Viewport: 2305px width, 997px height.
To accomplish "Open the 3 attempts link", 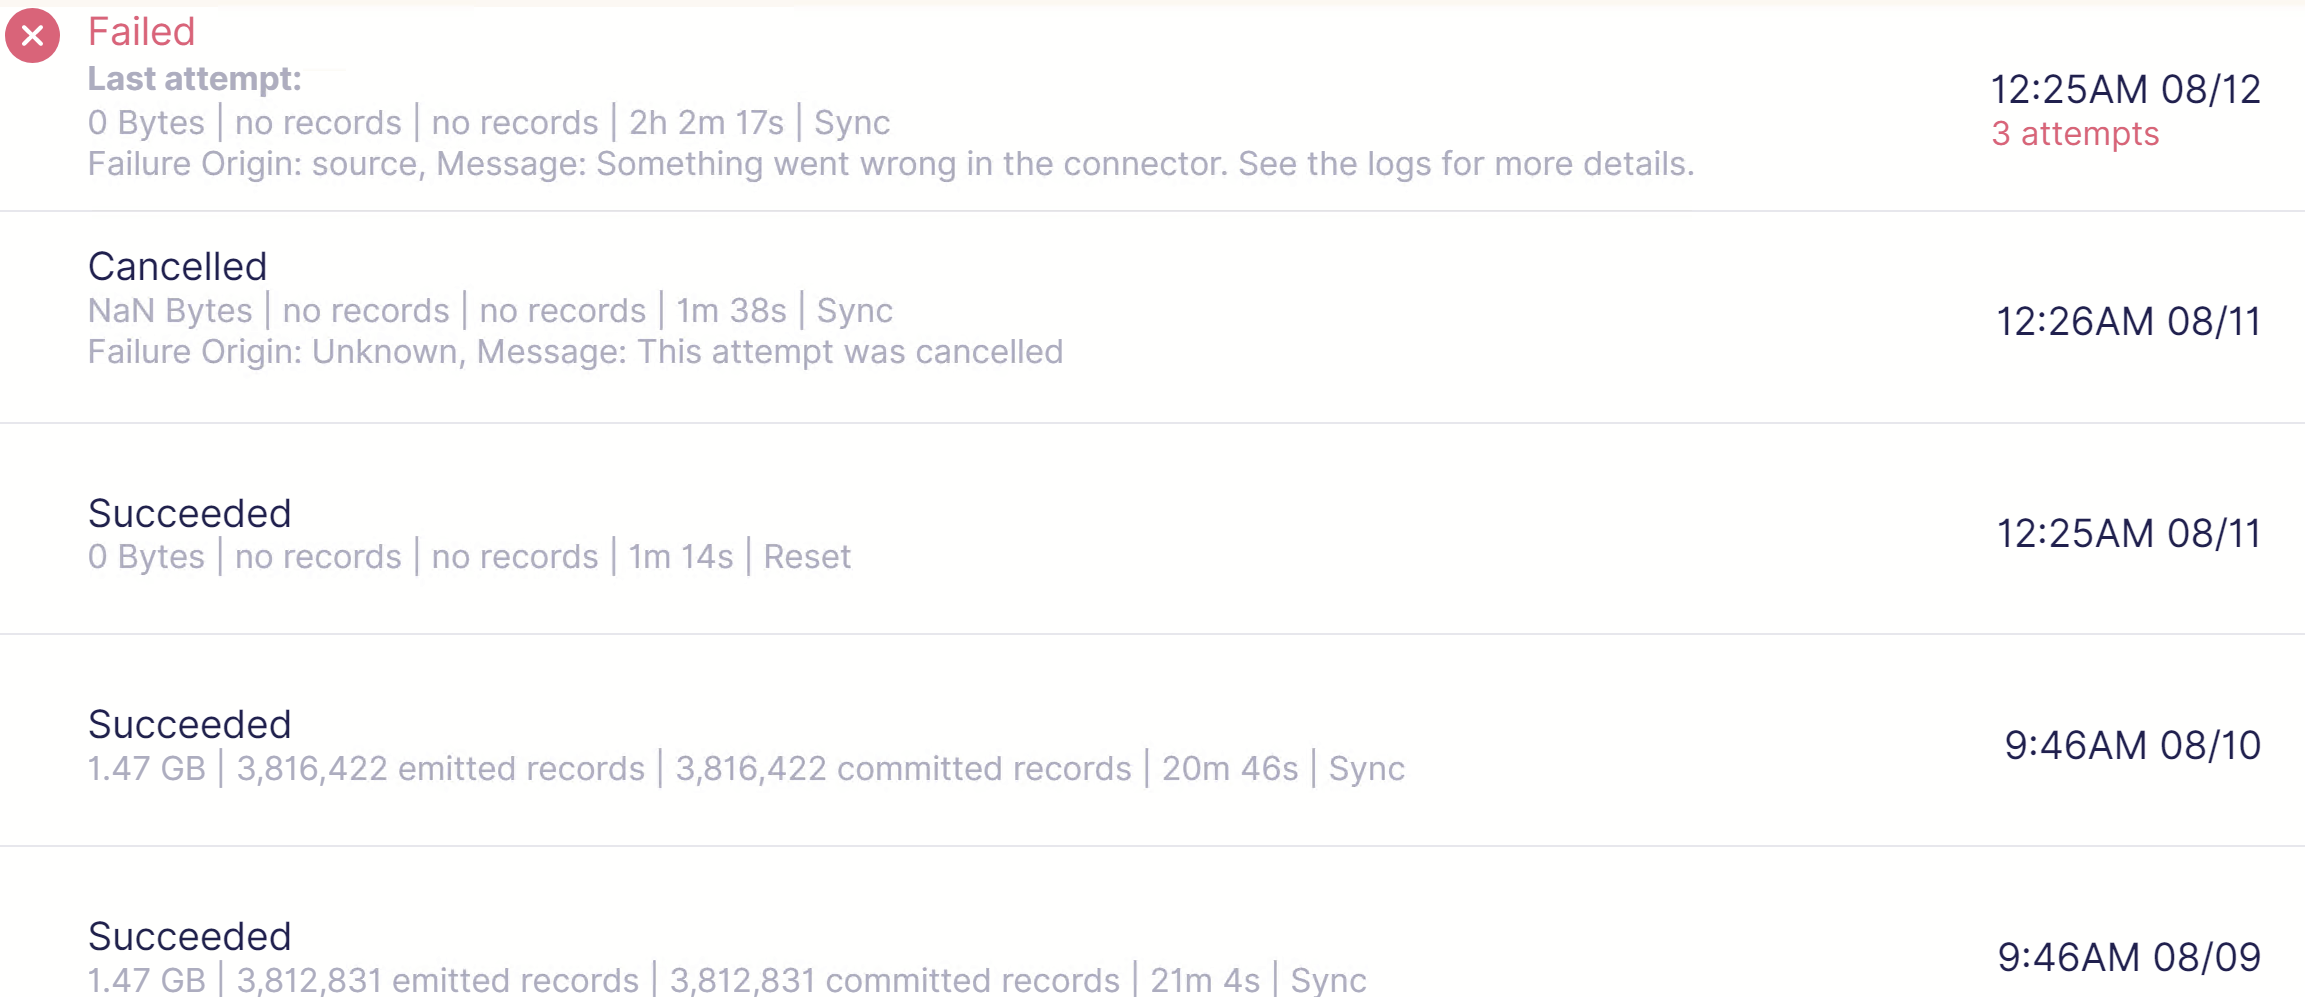I will [x=2074, y=133].
